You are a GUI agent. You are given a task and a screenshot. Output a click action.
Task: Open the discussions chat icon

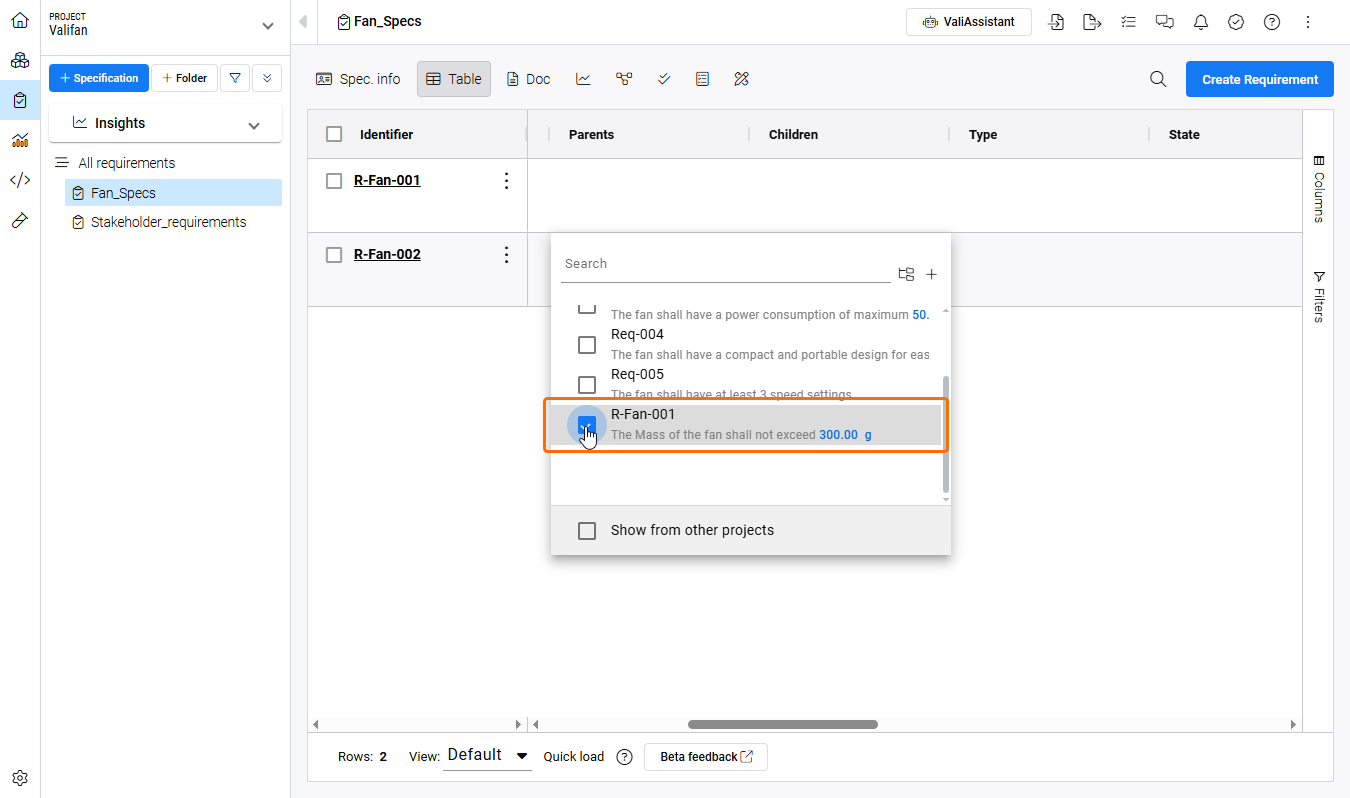[1164, 22]
